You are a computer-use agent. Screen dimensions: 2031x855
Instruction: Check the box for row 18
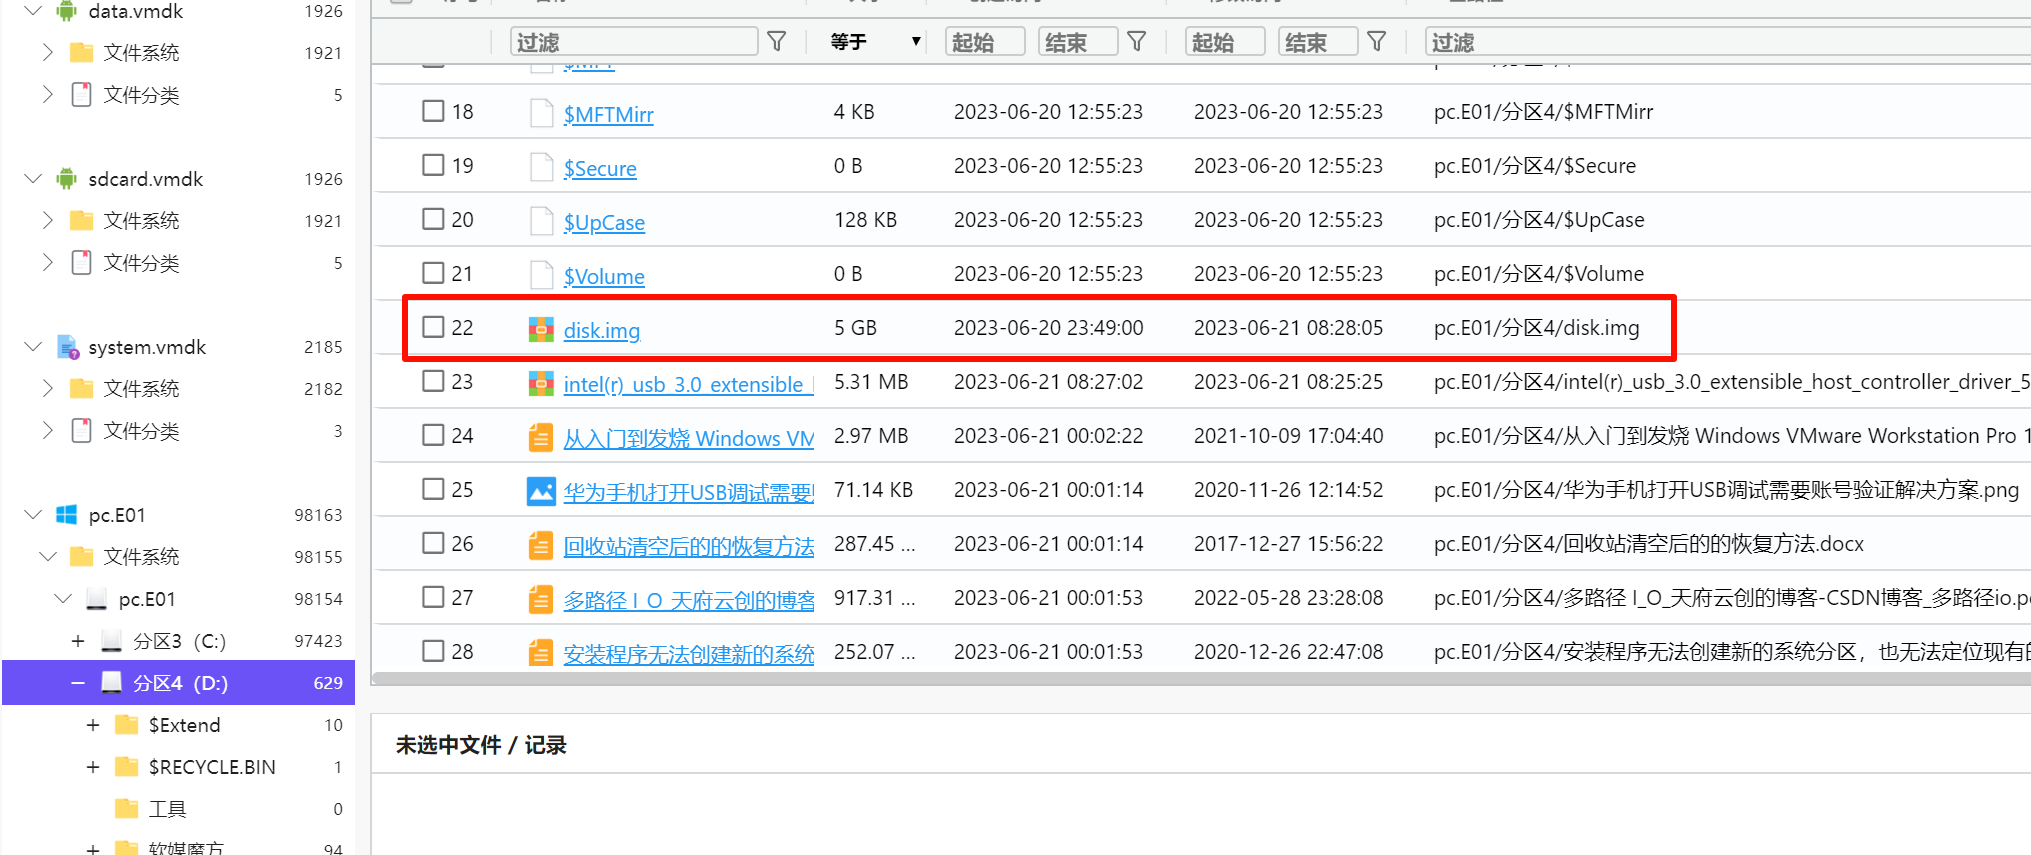point(433,110)
